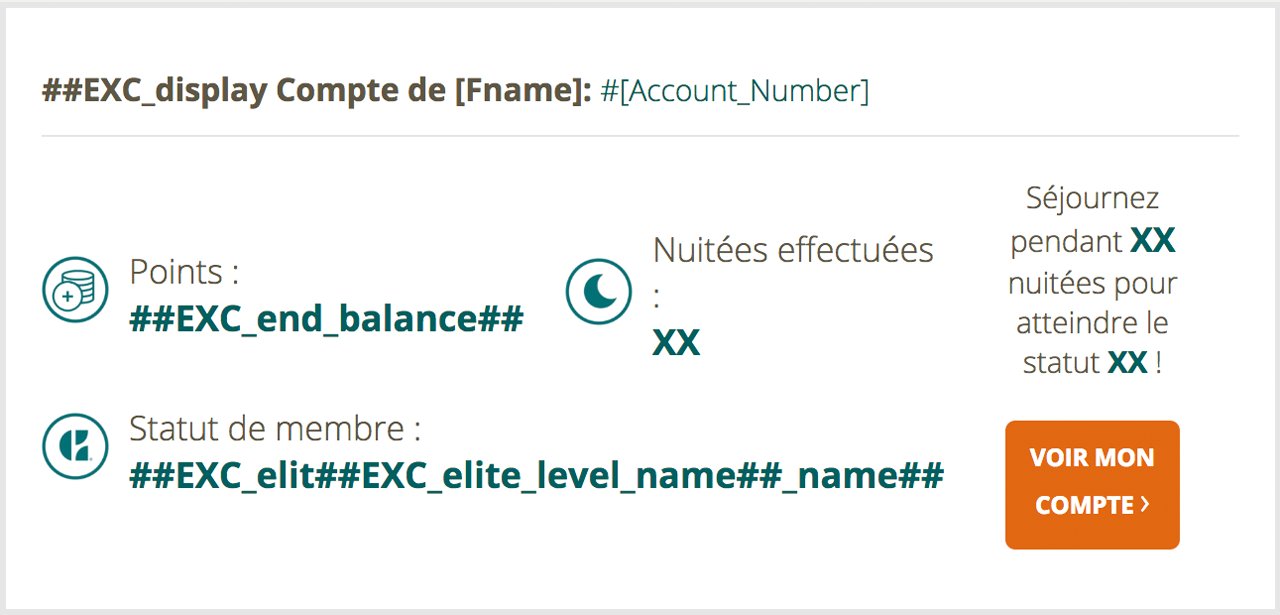Select the #[Account_Number] text
The width and height of the screenshot is (1280, 615).
[734, 91]
